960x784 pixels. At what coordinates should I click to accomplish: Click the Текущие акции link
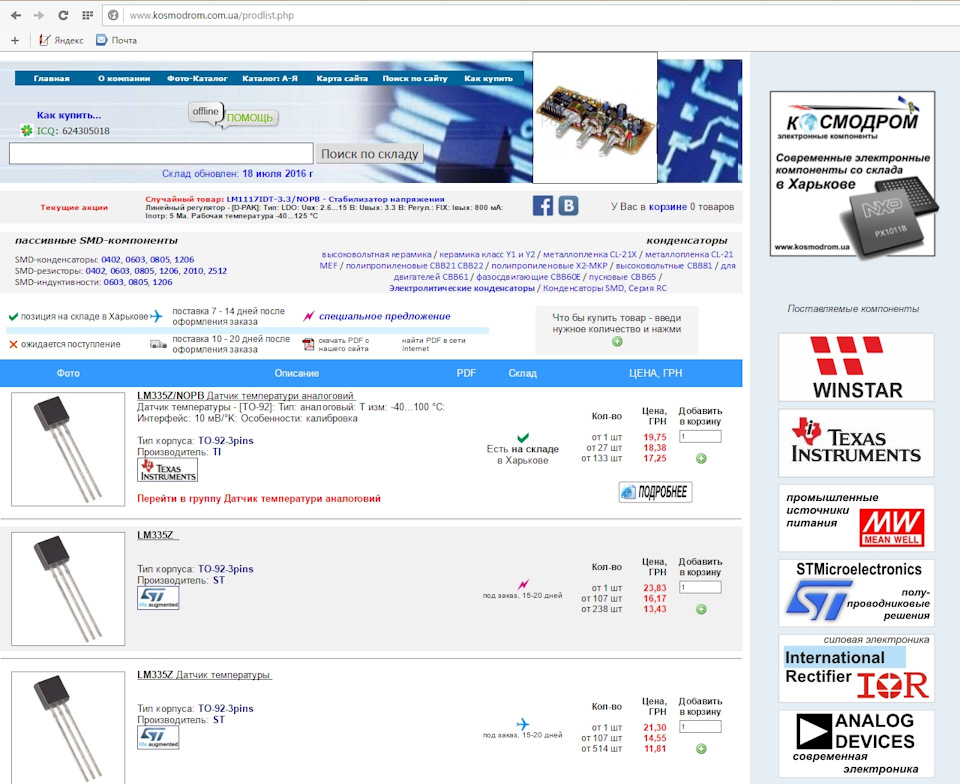click(x=74, y=207)
